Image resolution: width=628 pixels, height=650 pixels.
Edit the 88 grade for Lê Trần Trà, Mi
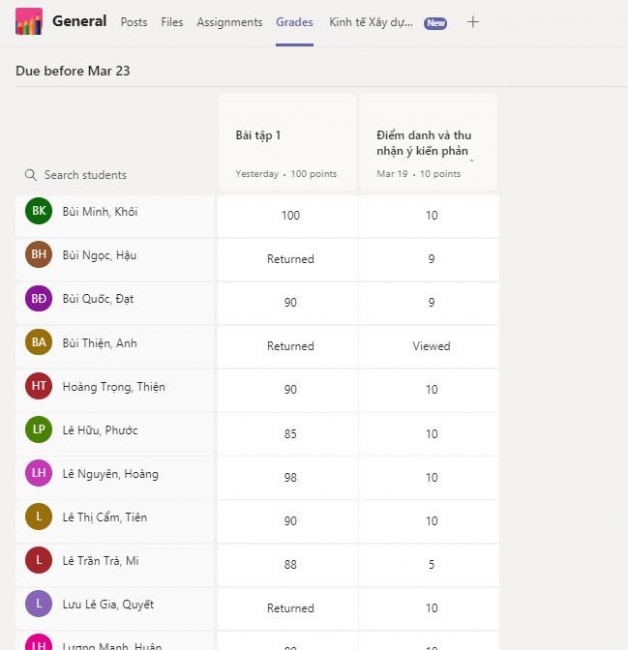click(290, 564)
